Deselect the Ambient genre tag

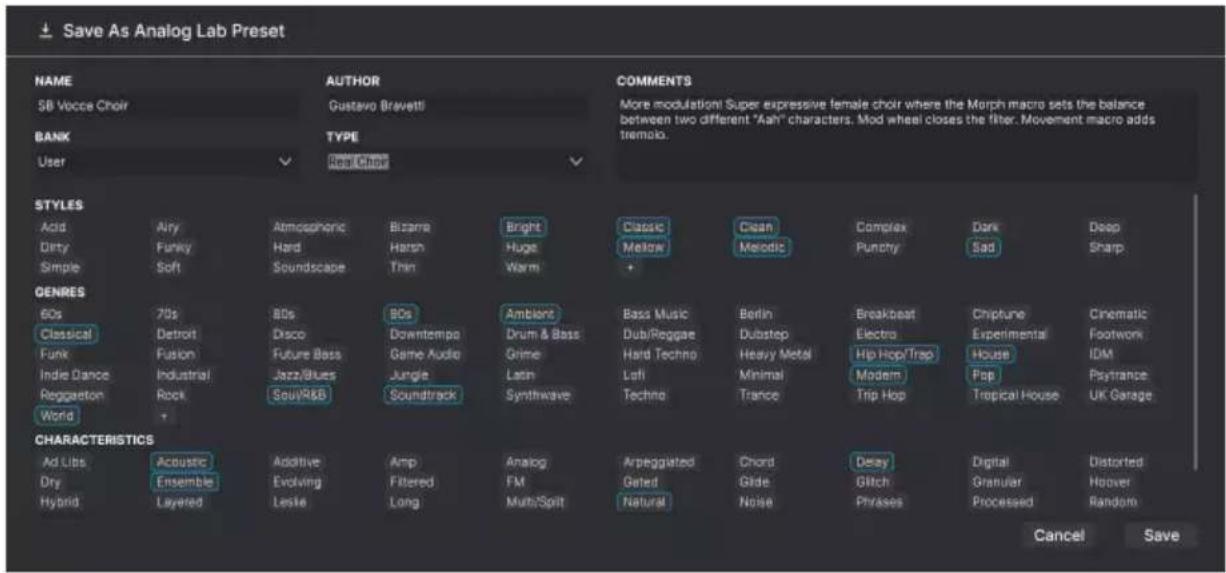click(530, 314)
